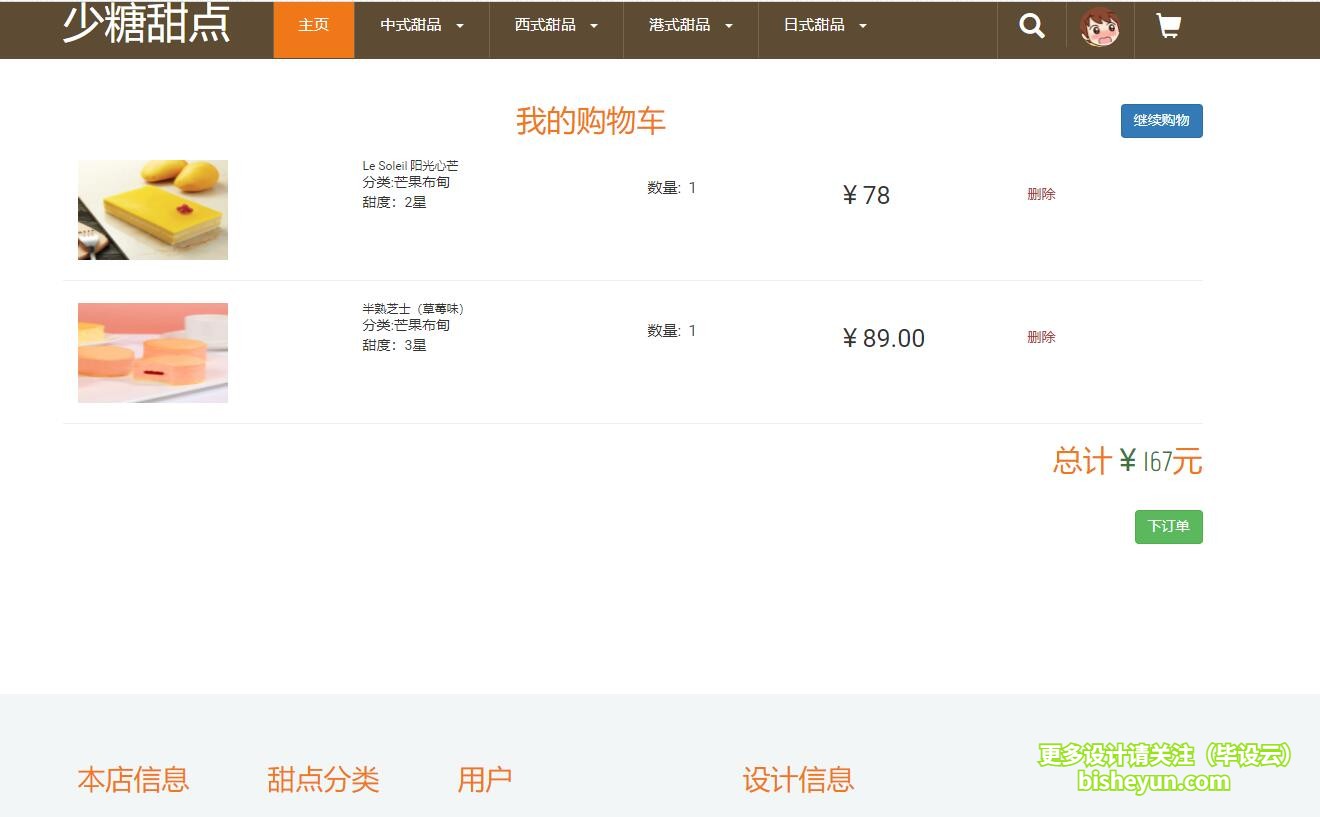
Task: Click the Le Soleil 阳光心芒 product name
Action: pos(410,165)
